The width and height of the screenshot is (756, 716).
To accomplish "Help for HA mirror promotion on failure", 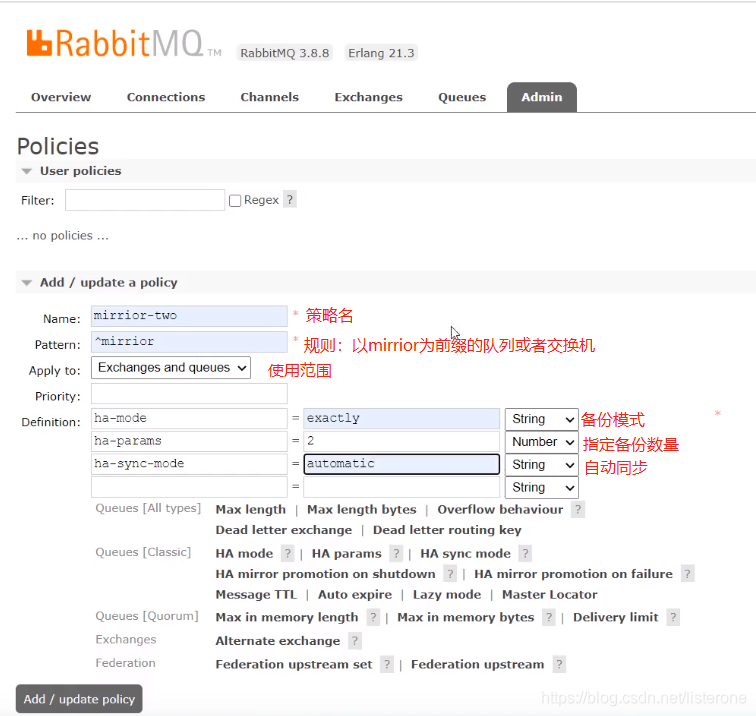I will point(688,574).
